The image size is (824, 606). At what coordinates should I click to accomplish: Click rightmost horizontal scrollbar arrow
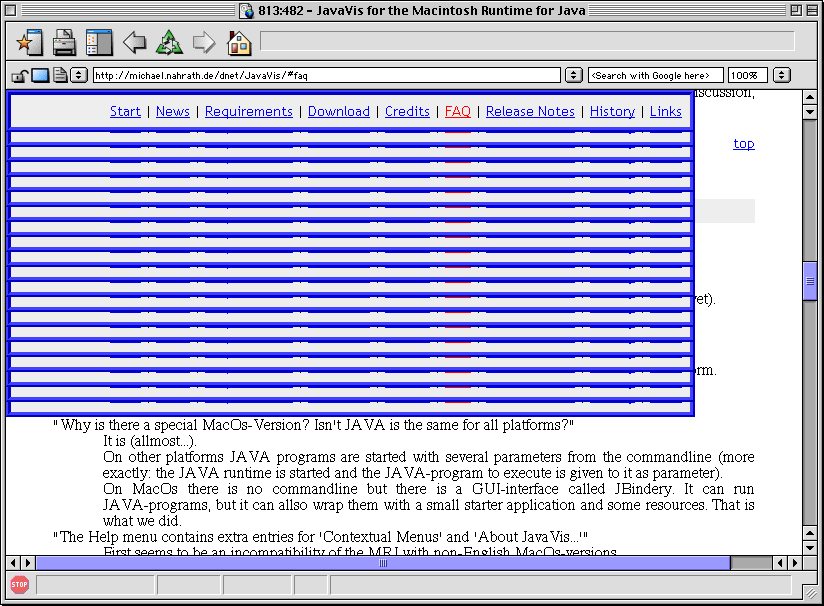coord(795,563)
